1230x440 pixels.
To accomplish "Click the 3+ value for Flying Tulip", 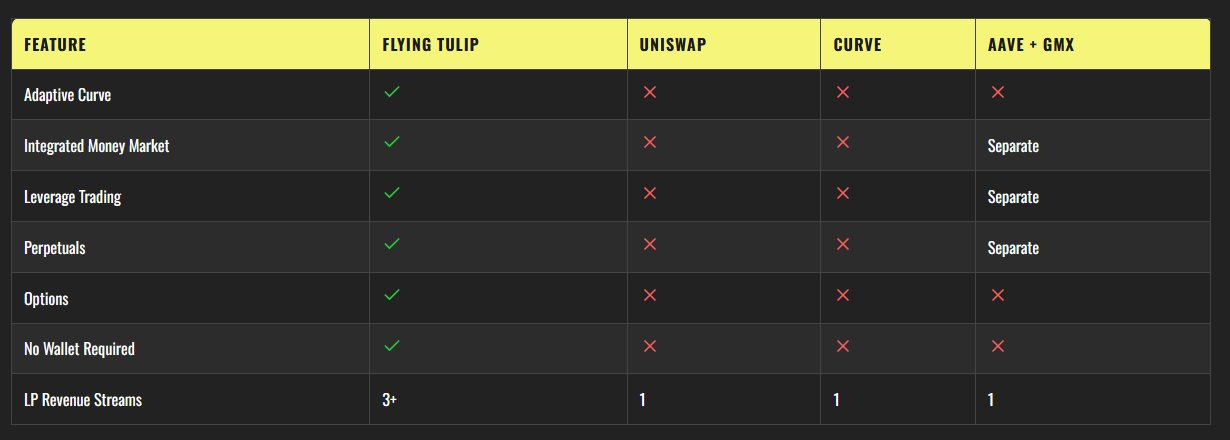I will (389, 400).
